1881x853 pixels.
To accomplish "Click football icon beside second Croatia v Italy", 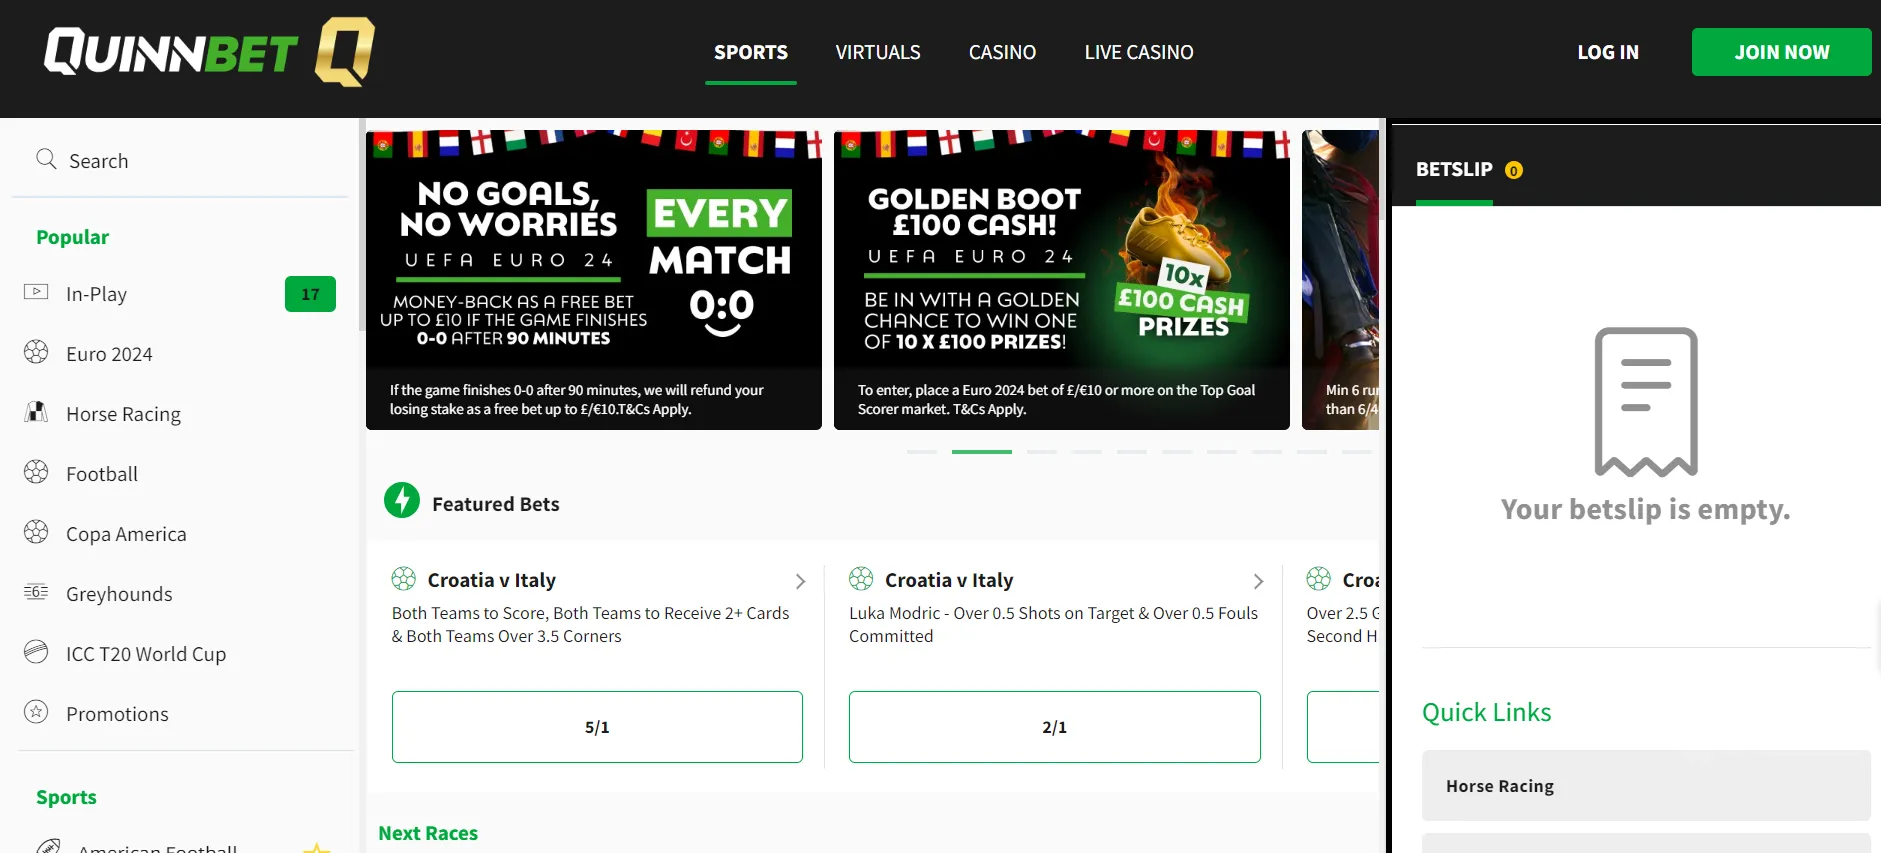I will pos(861,579).
